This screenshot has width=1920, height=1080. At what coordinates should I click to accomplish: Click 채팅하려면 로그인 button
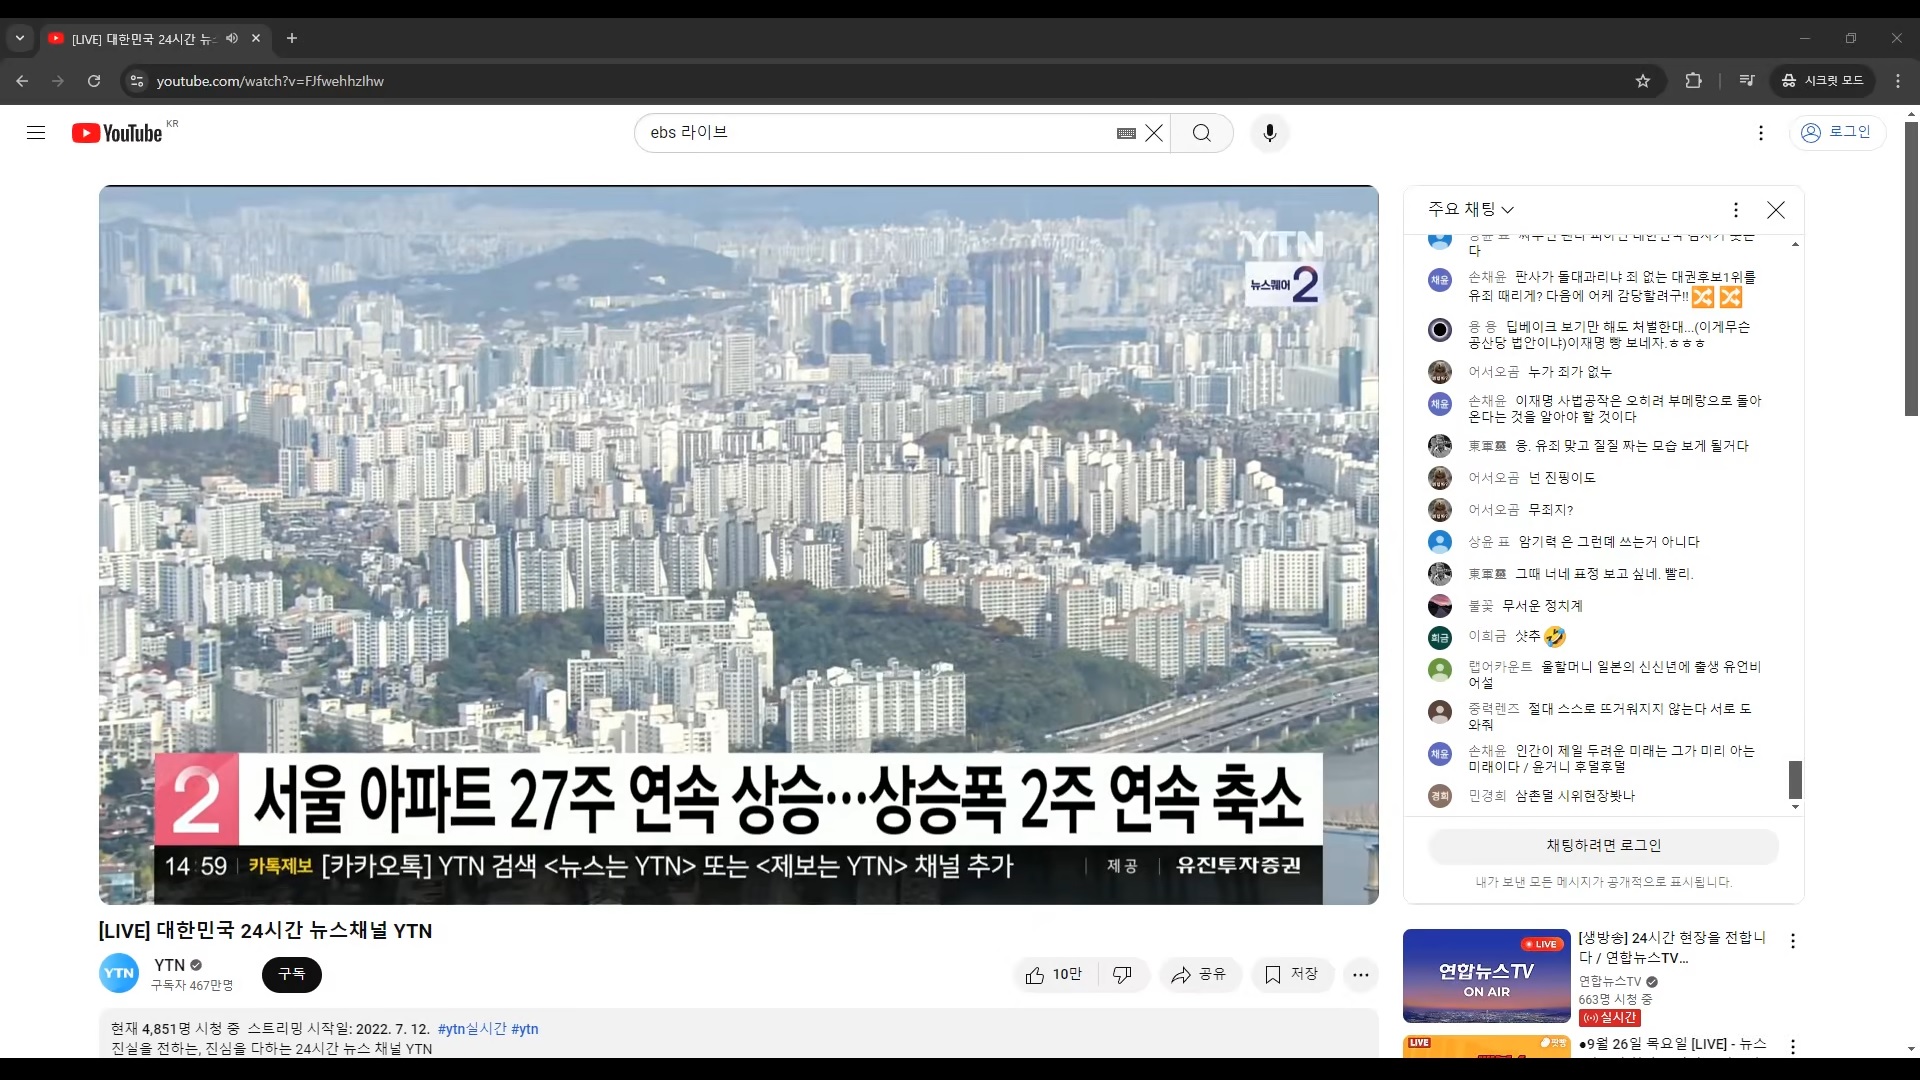1603,846
